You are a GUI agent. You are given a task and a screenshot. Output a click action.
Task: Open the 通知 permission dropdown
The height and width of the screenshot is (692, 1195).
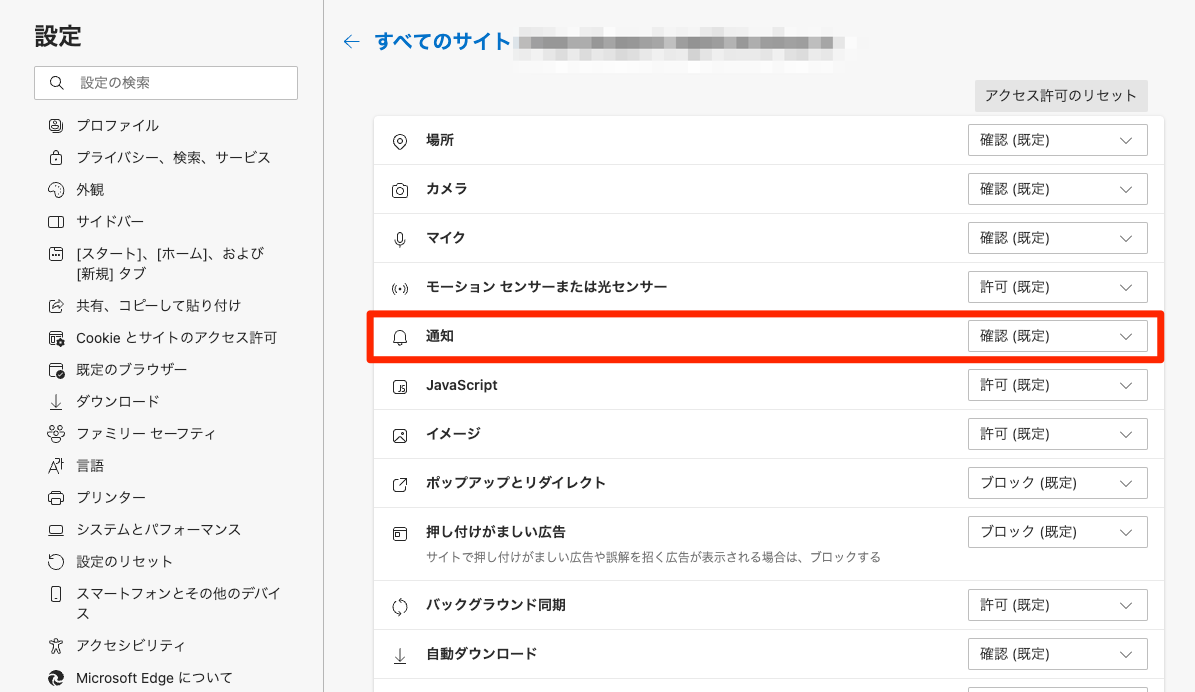coord(1057,336)
